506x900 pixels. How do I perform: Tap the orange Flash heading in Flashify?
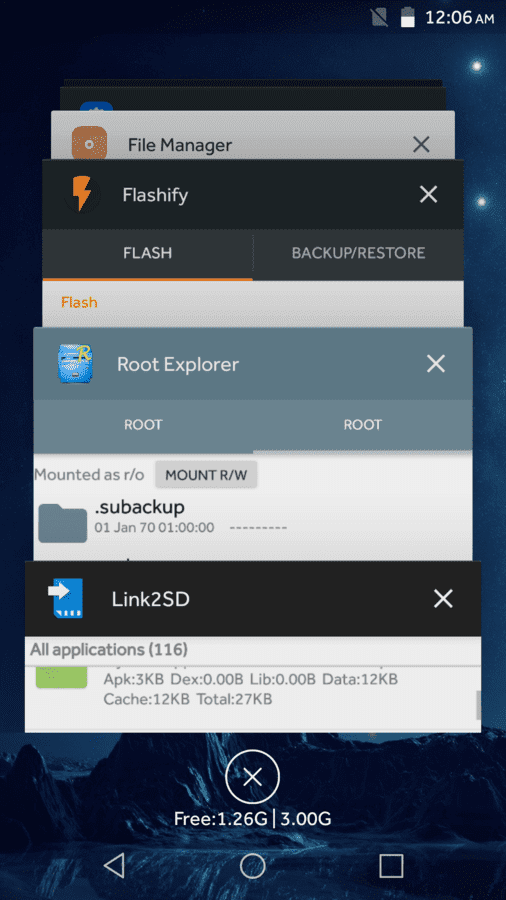79,302
